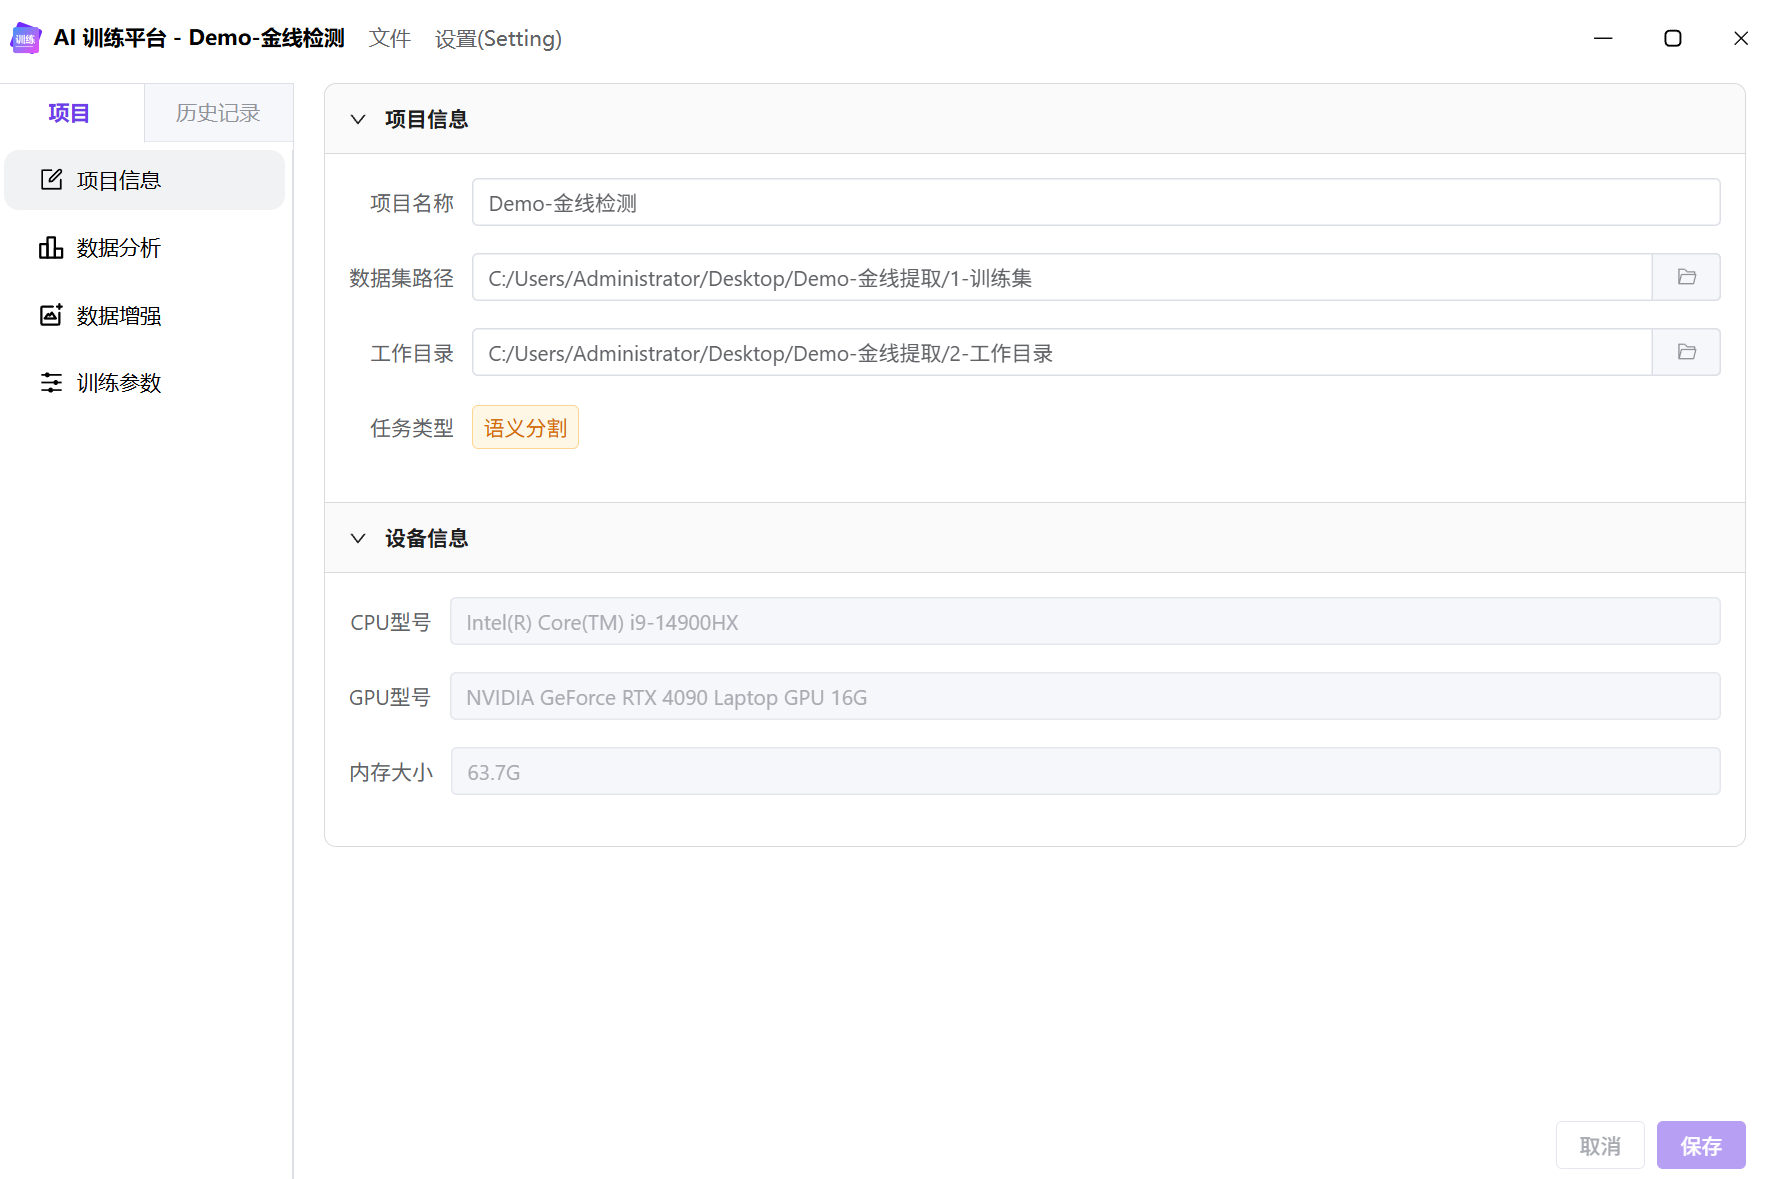Open the 设置(Setting) menu
Viewport: 1772px width, 1179px height.
[x=498, y=38]
